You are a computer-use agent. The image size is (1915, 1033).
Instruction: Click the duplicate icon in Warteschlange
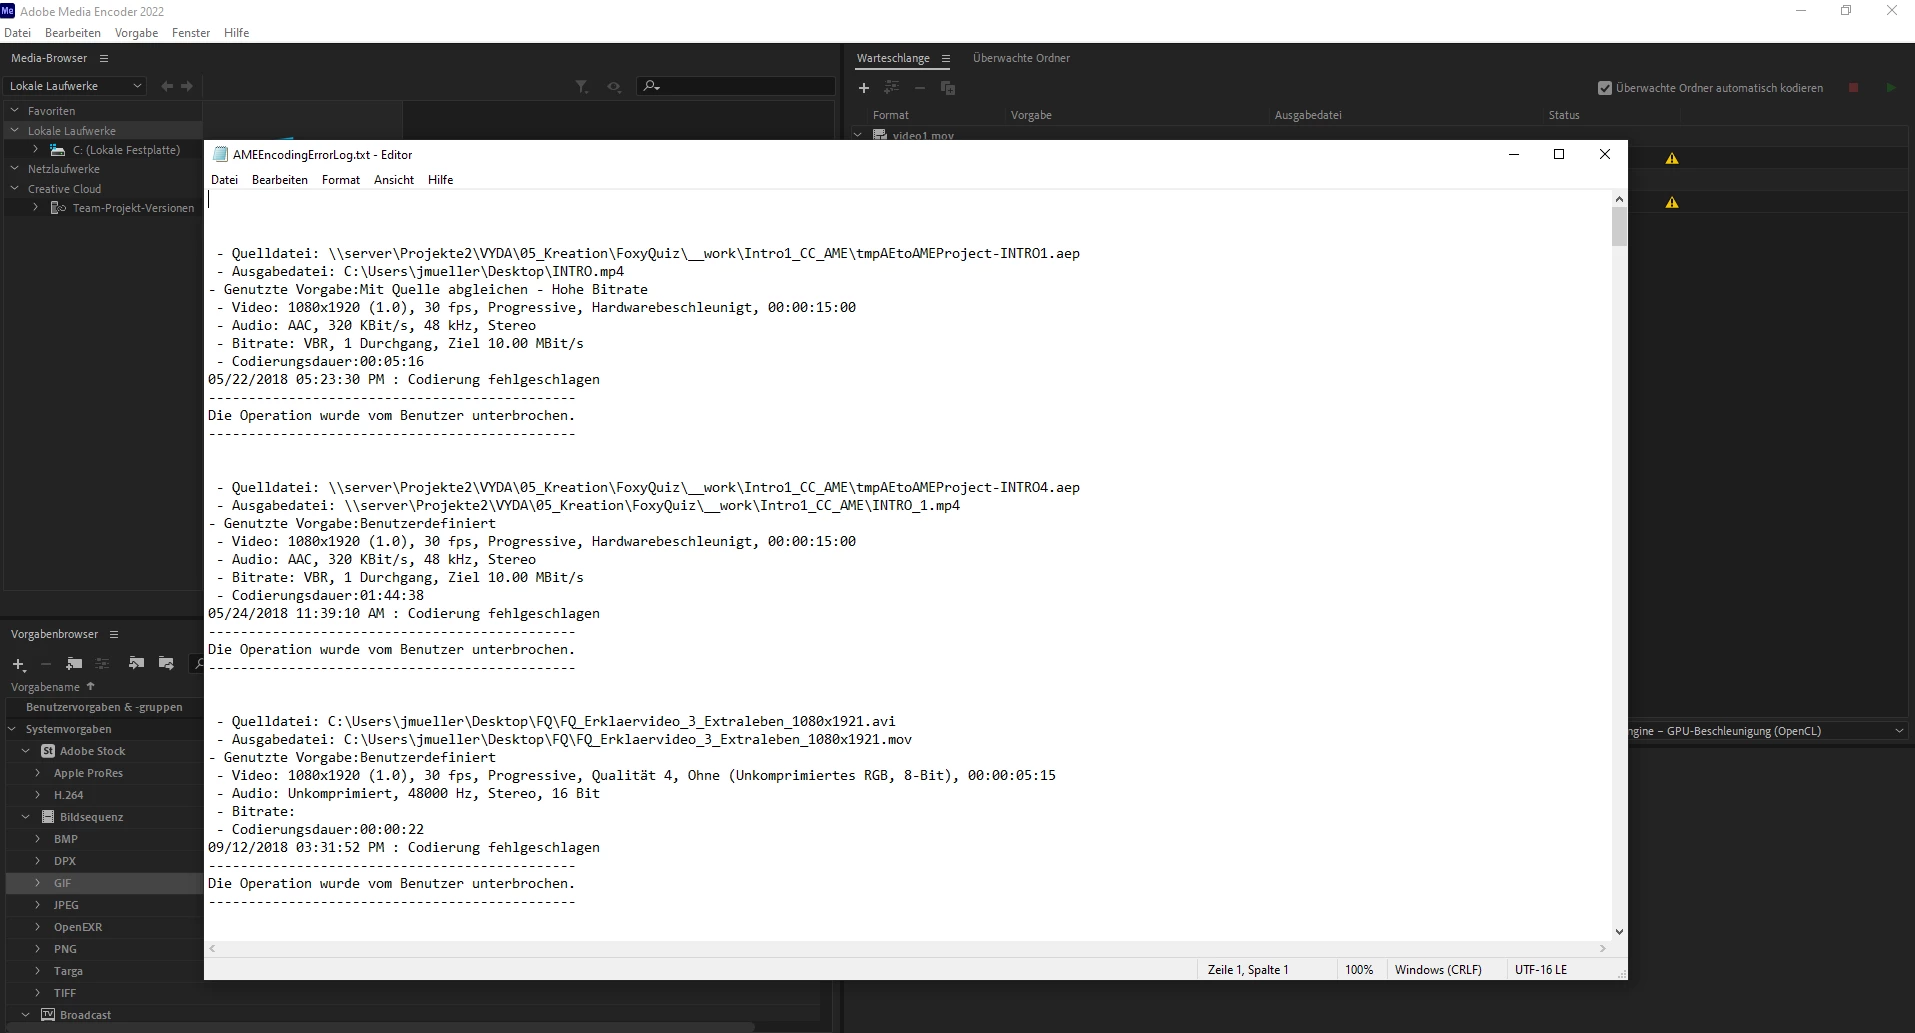[948, 88]
